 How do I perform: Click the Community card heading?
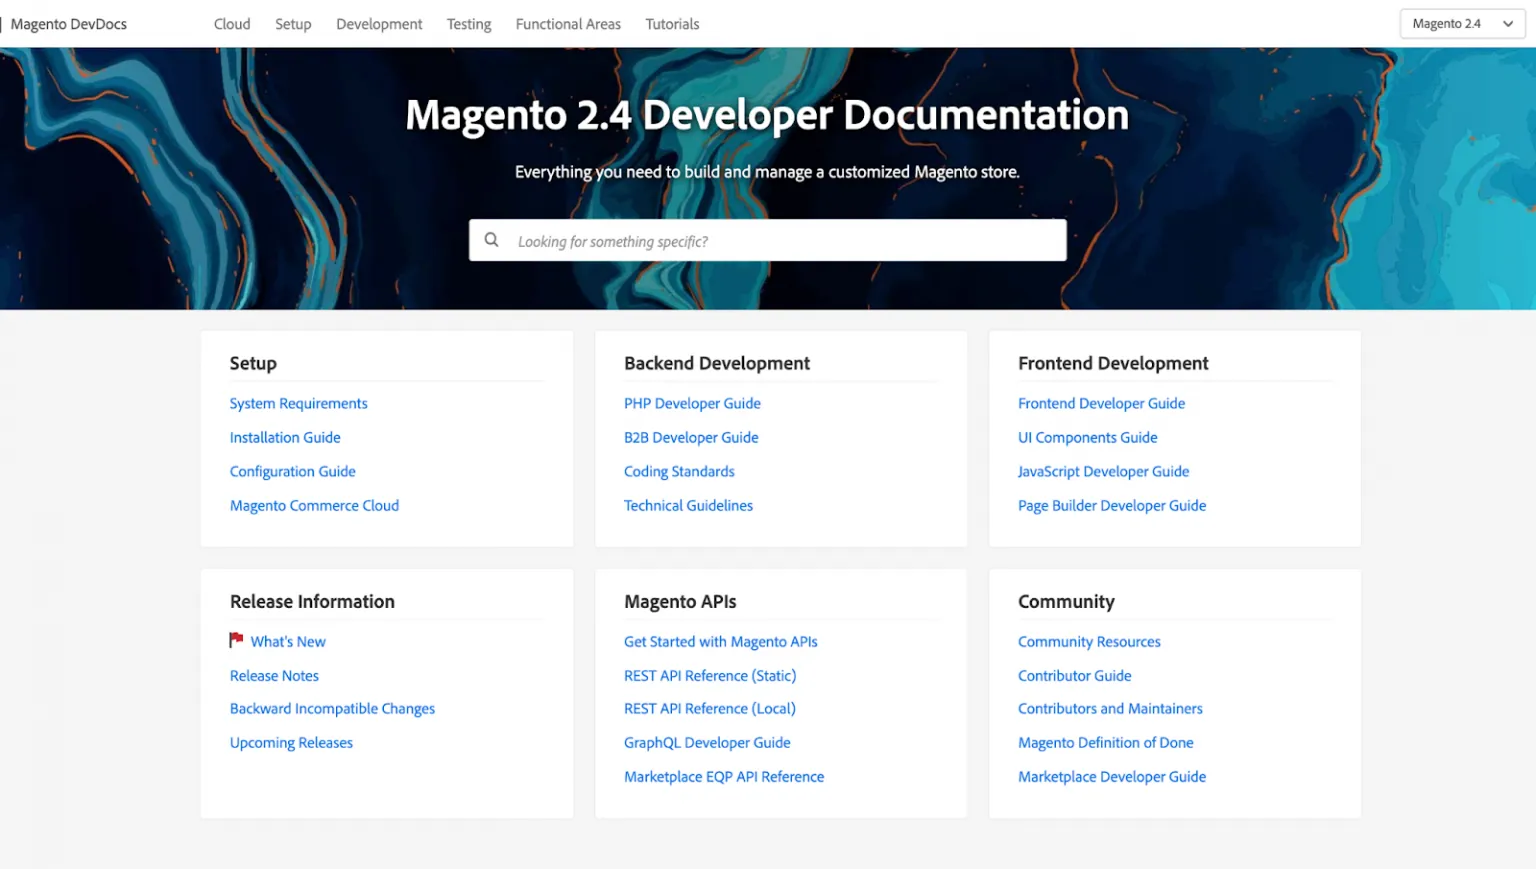[x=1066, y=601]
